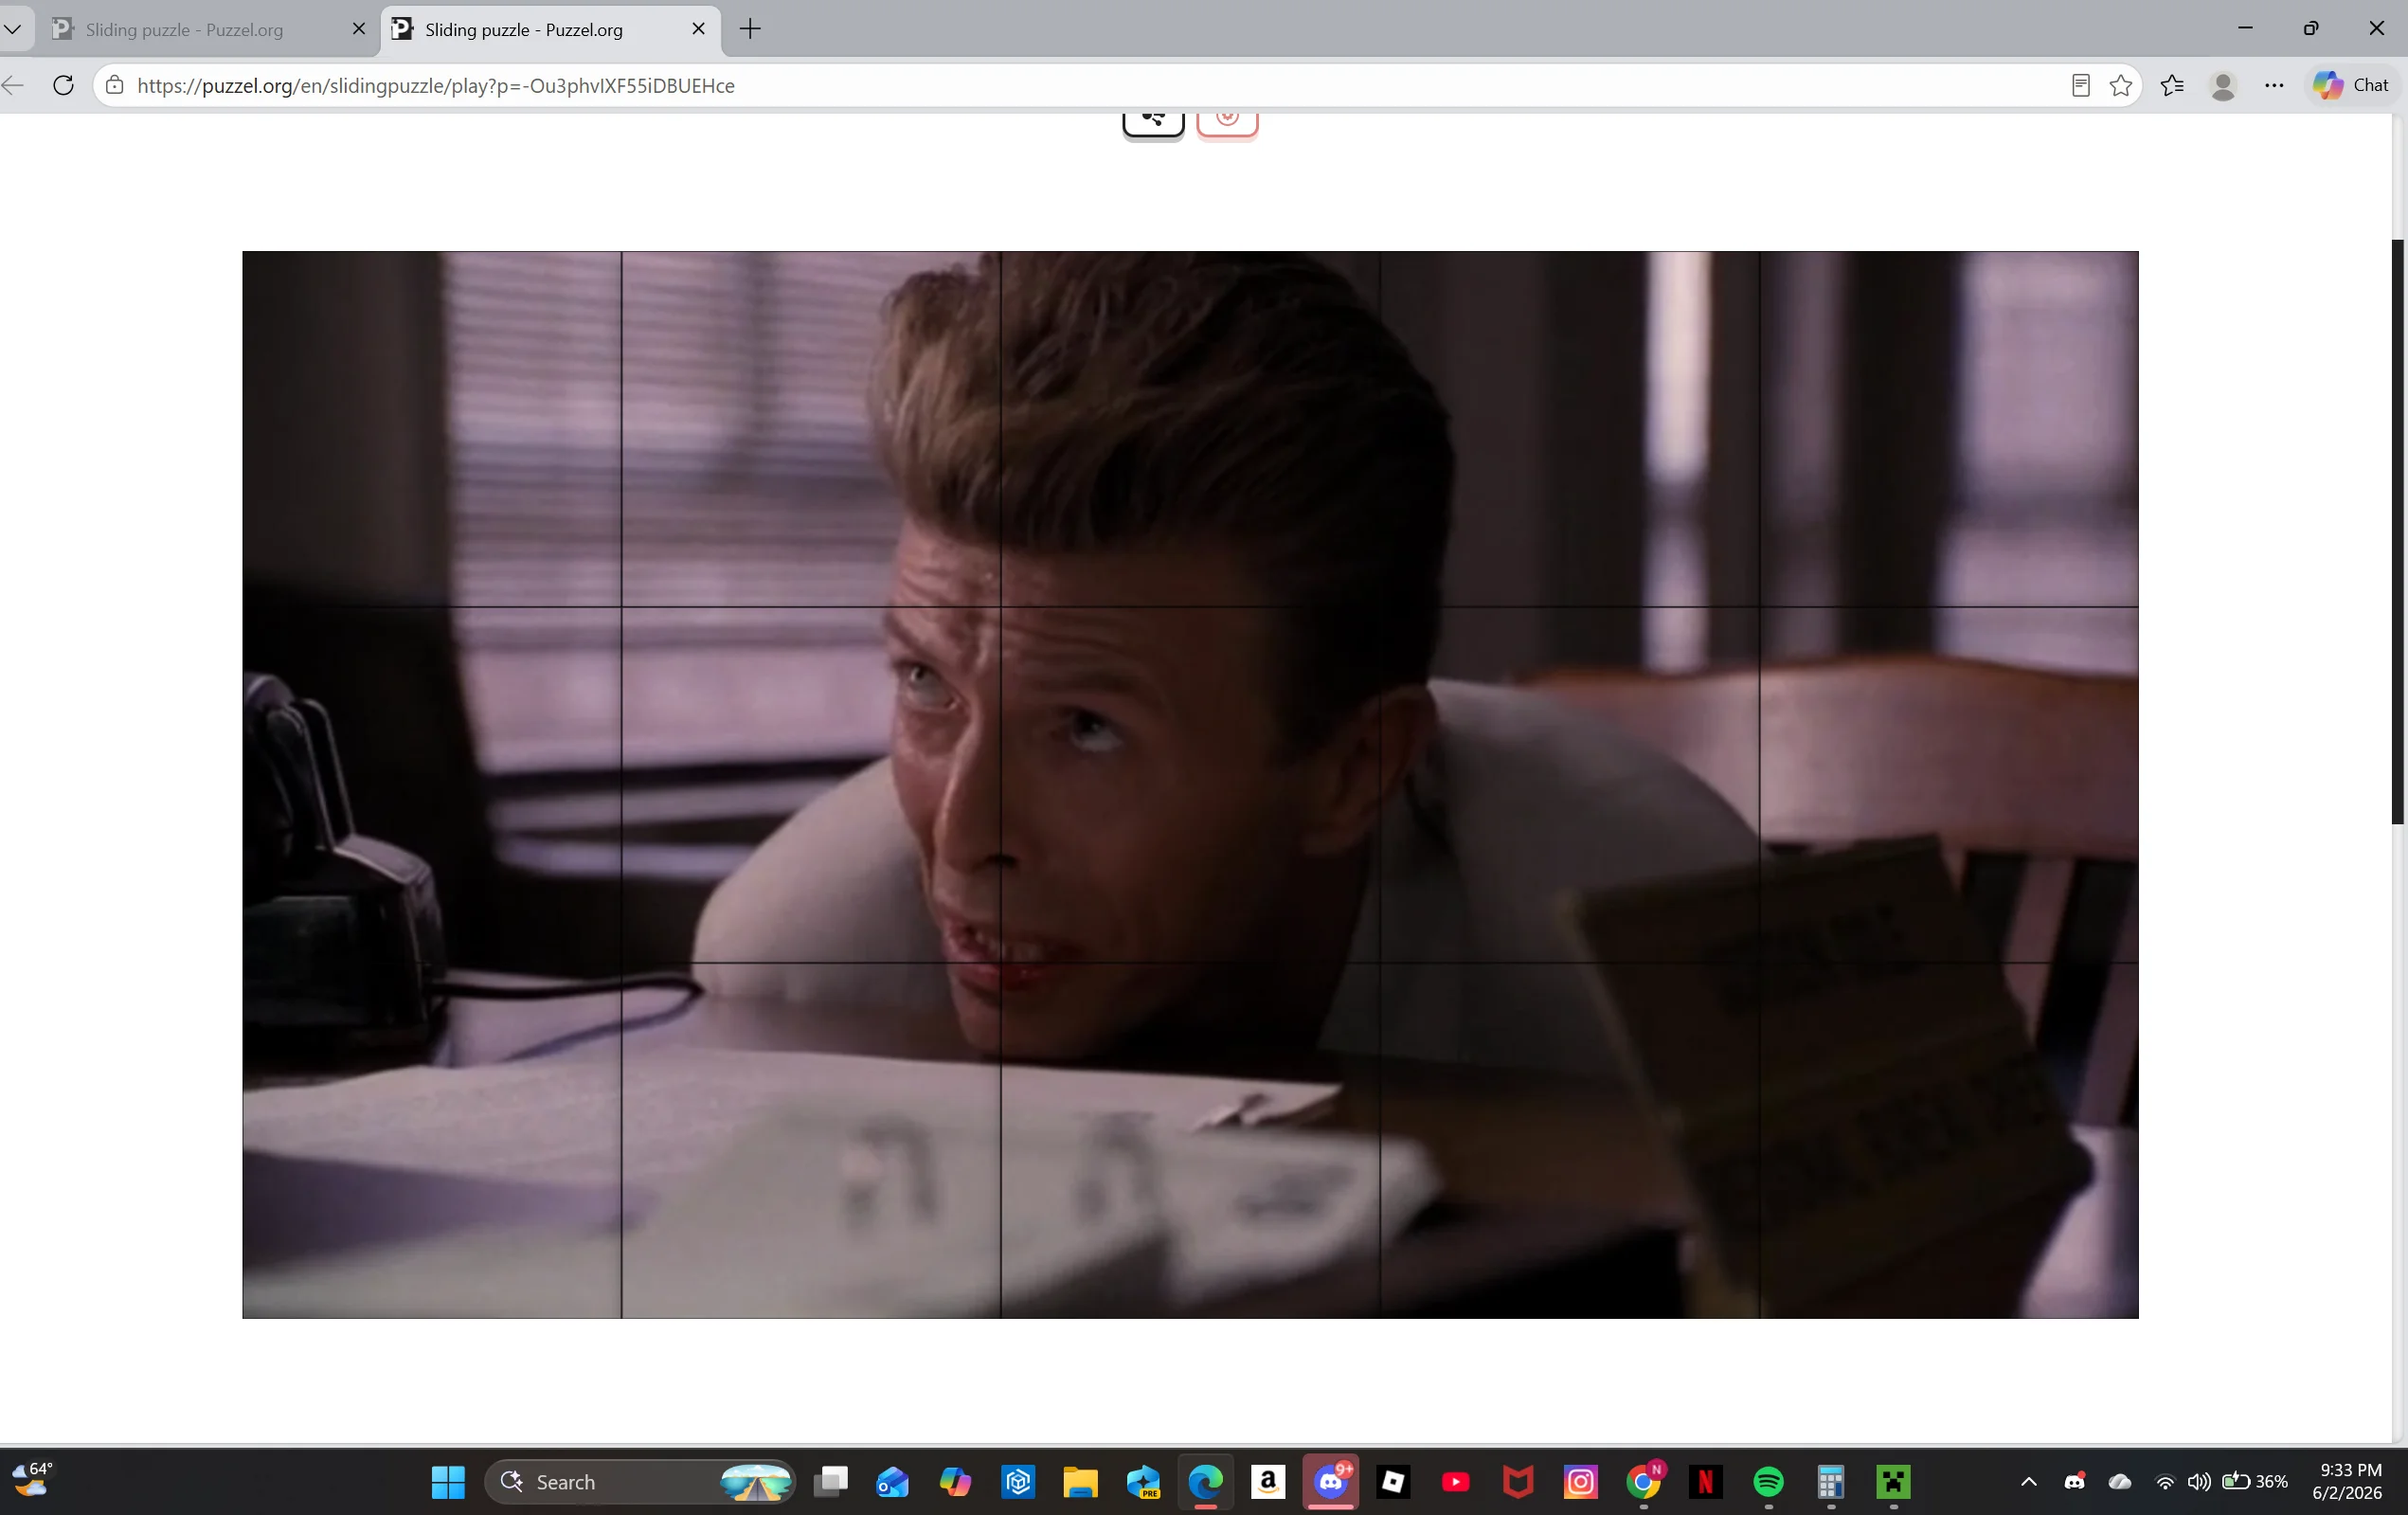Open Edge Settings and more menu
Screen dimensions: 2408x1515
pyautogui.click(x=2274, y=85)
